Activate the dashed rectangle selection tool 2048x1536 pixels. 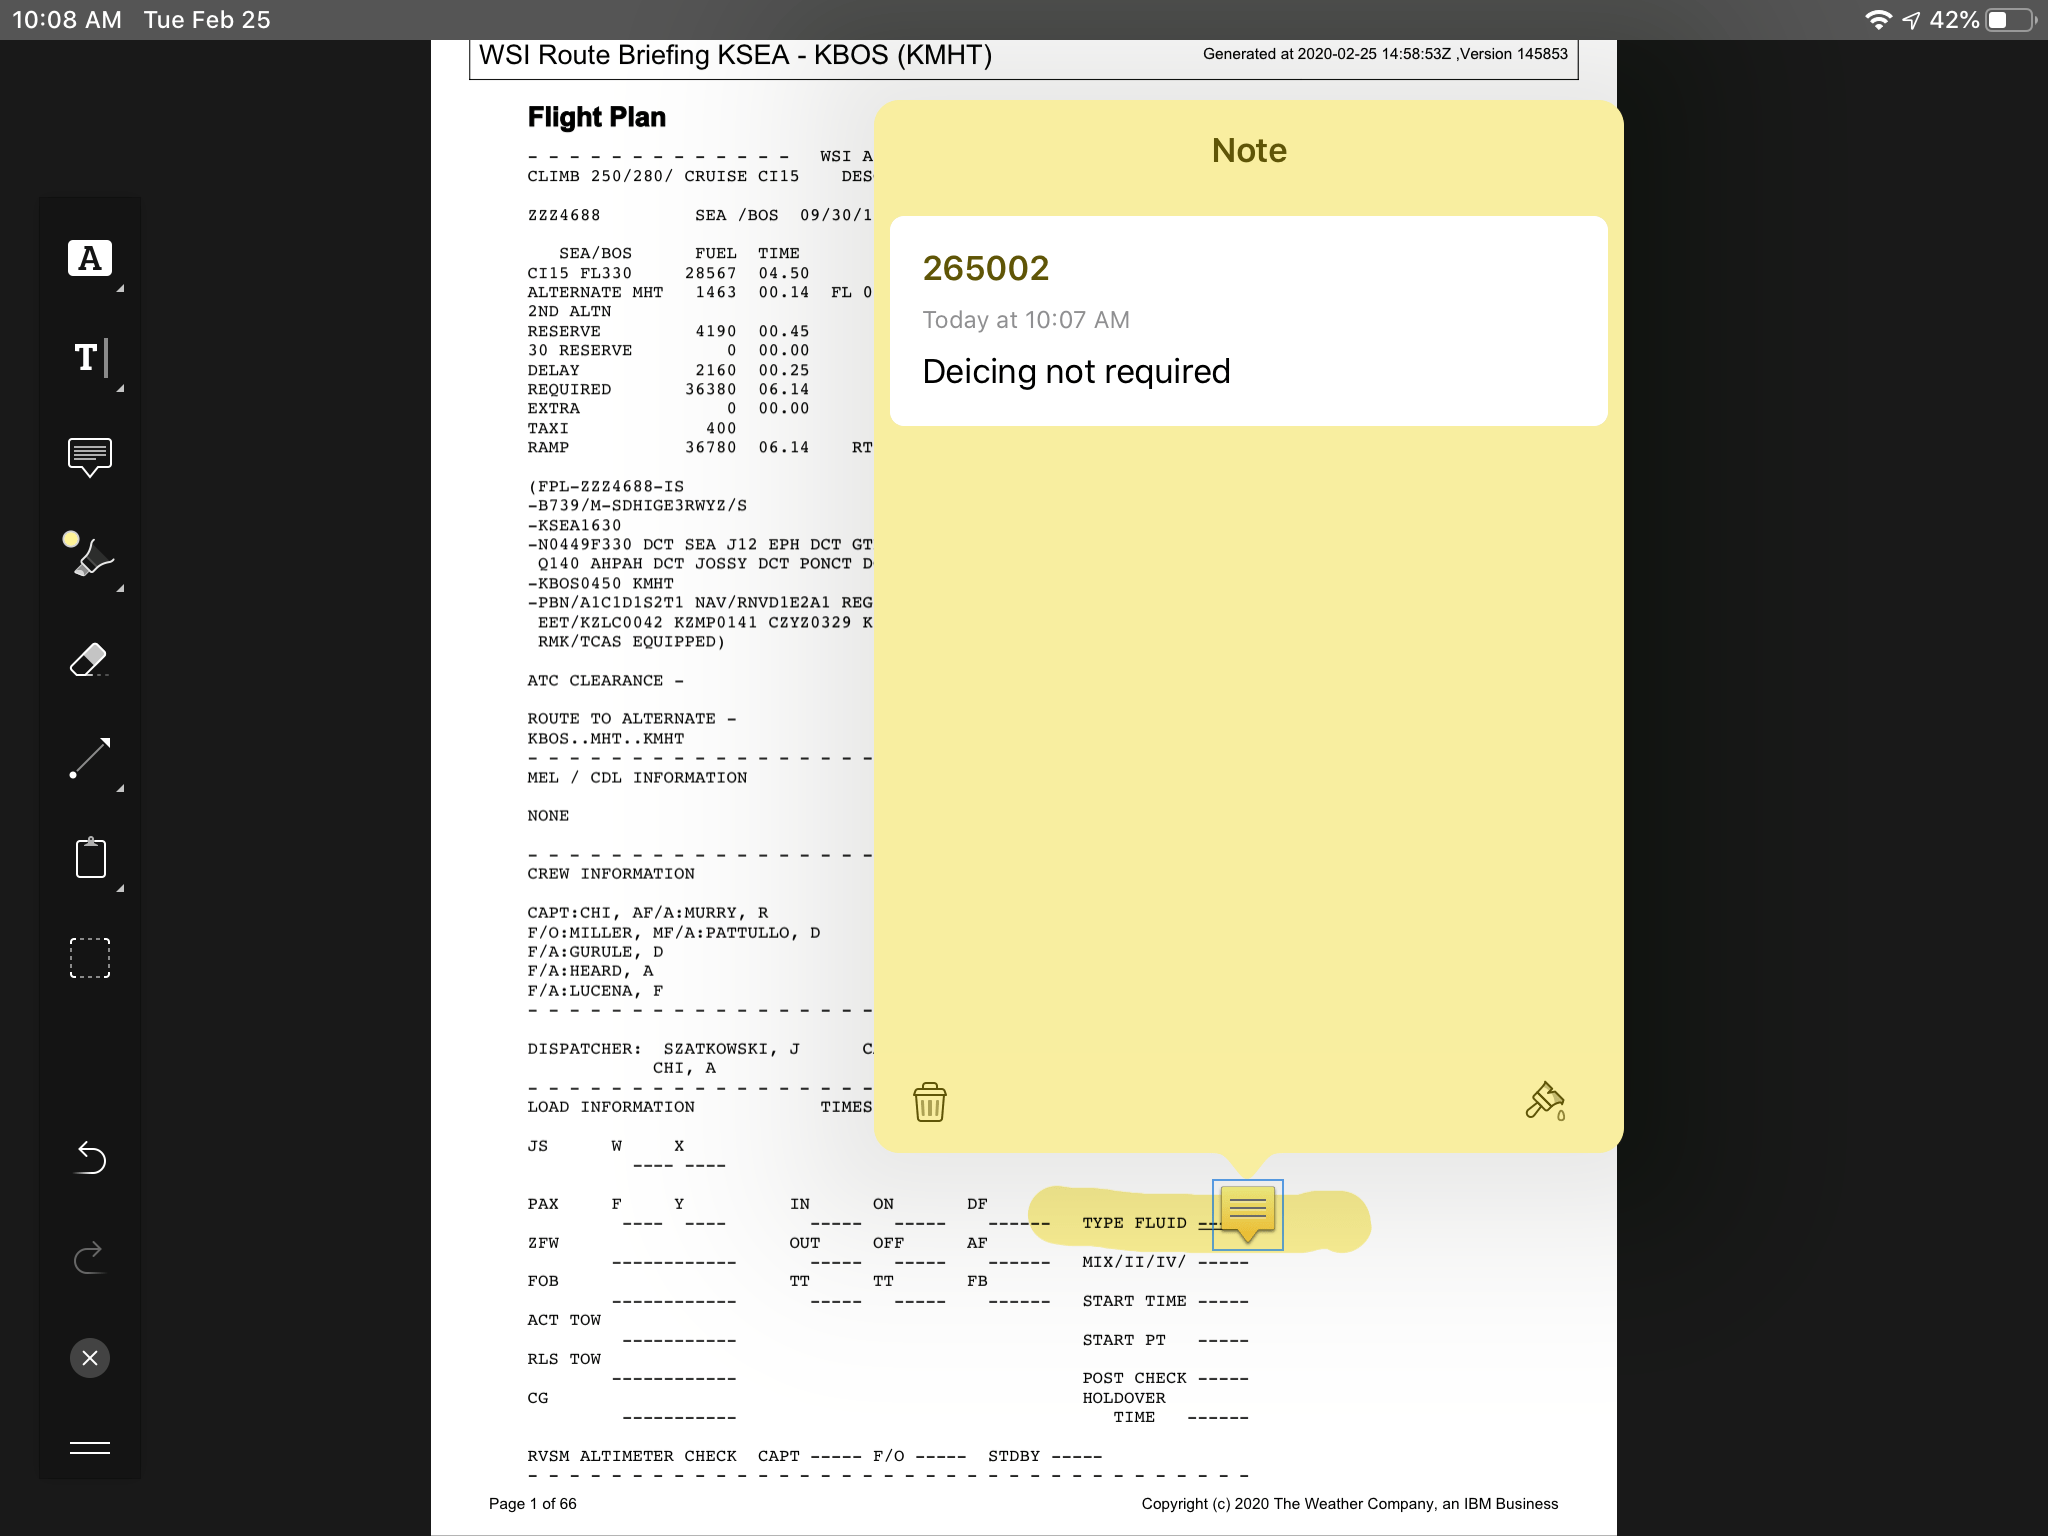(89, 958)
